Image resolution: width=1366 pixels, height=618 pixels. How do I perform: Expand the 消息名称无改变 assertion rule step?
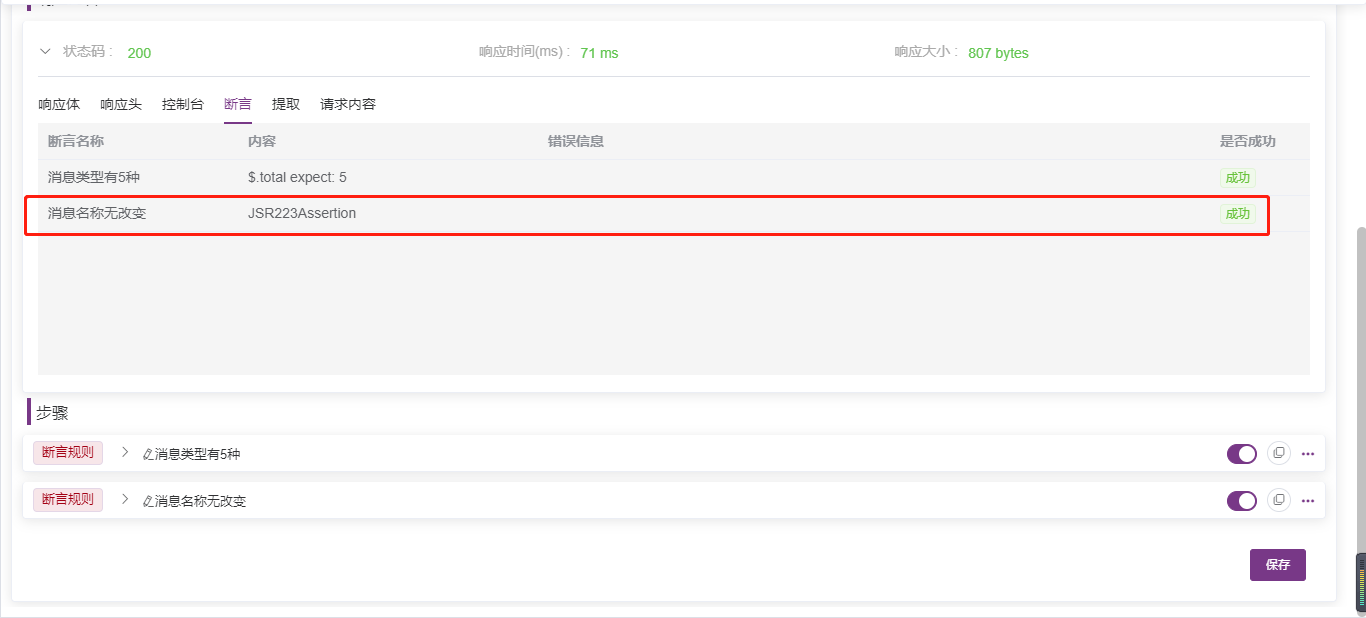pyautogui.click(x=124, y=500)
